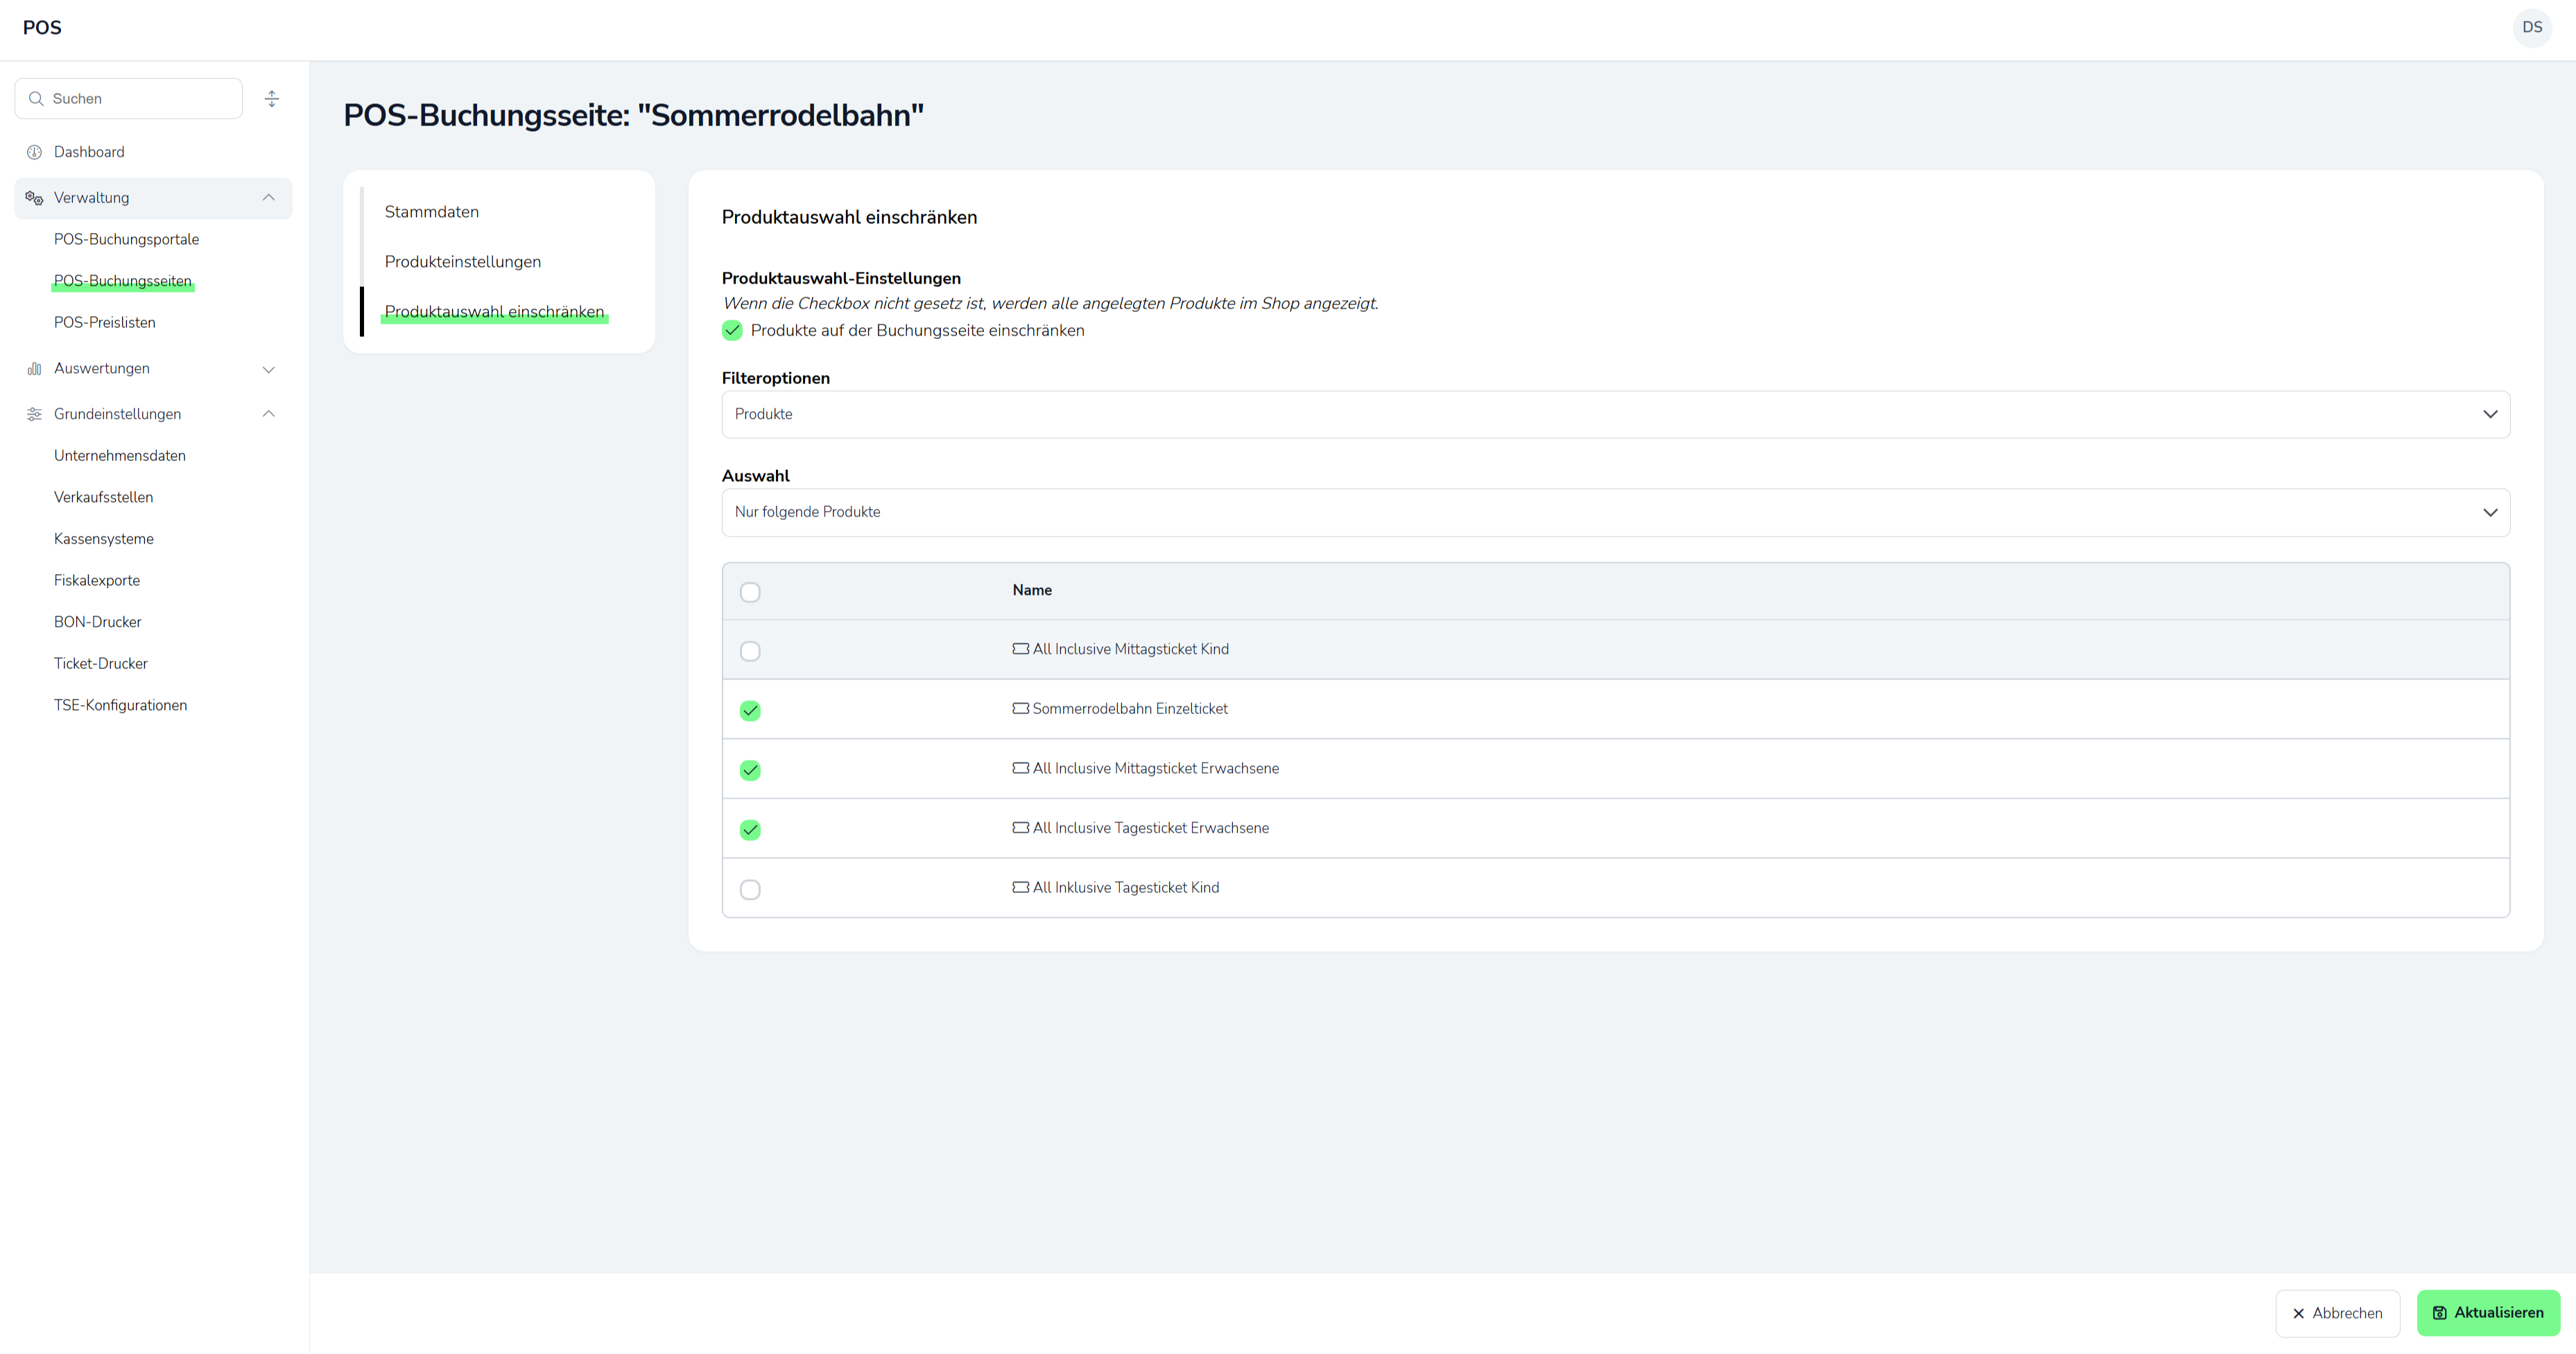Open the Produkteinstellungen tab

coord(463,262)
